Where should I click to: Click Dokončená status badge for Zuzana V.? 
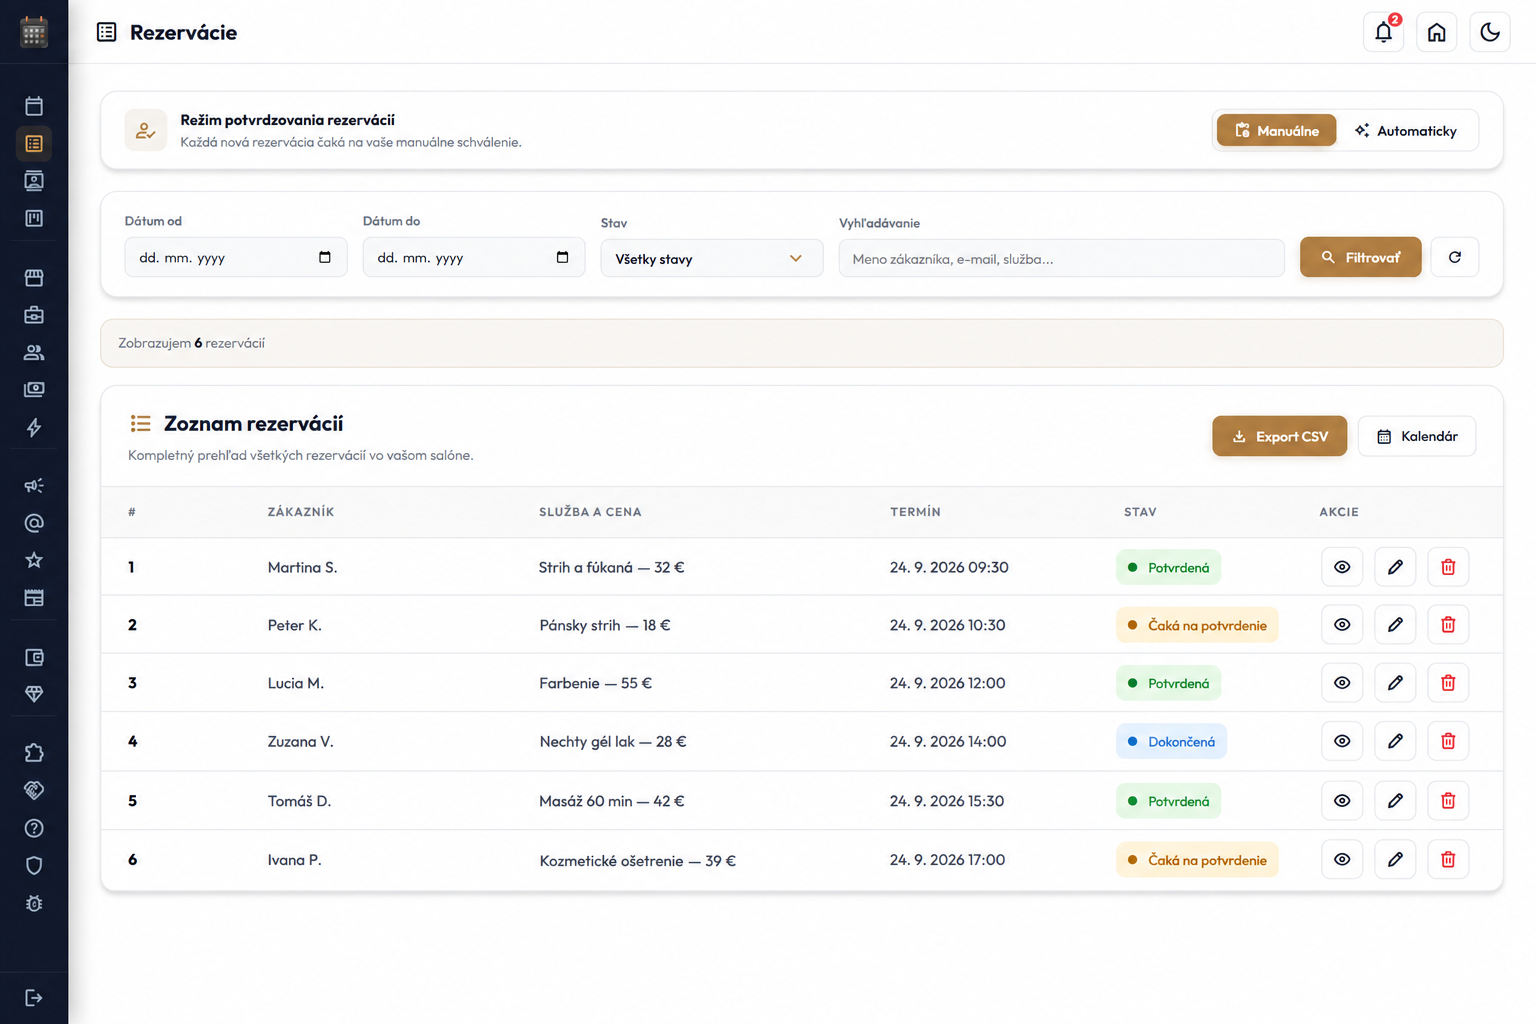pos(1171,741)
